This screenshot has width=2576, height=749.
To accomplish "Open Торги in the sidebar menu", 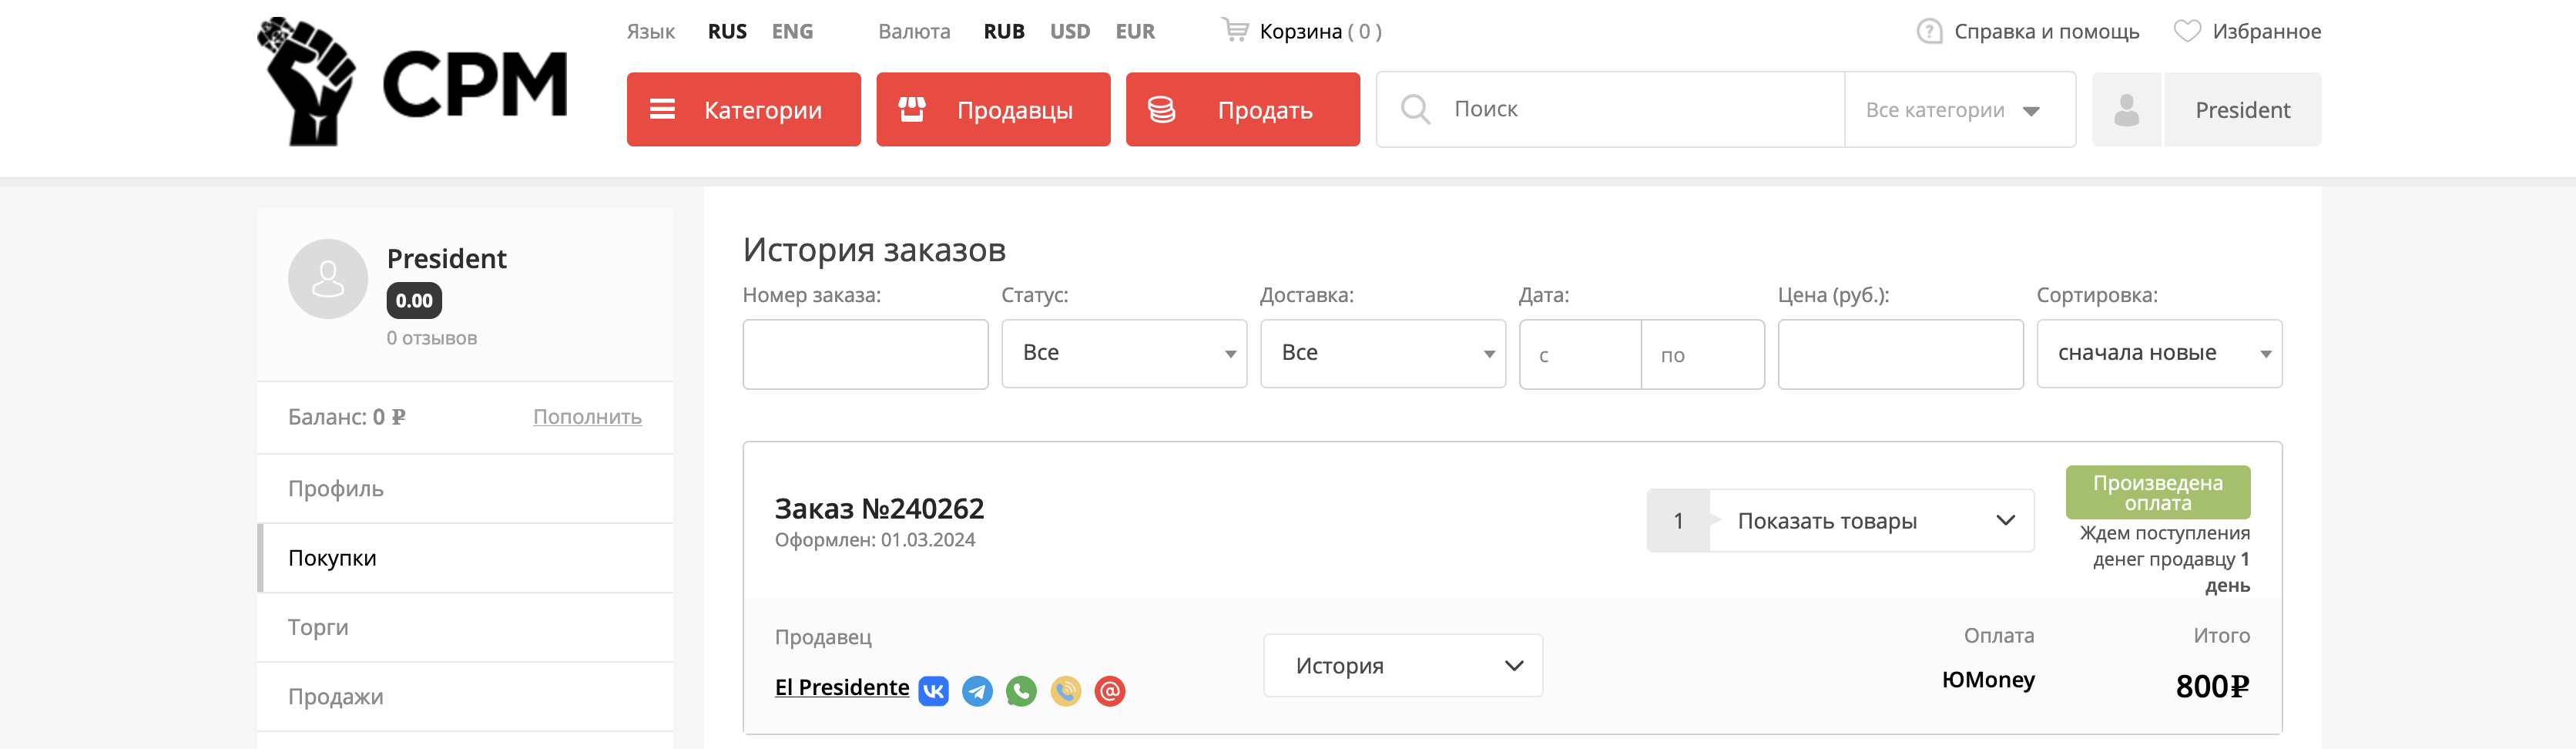I will 465,628.
